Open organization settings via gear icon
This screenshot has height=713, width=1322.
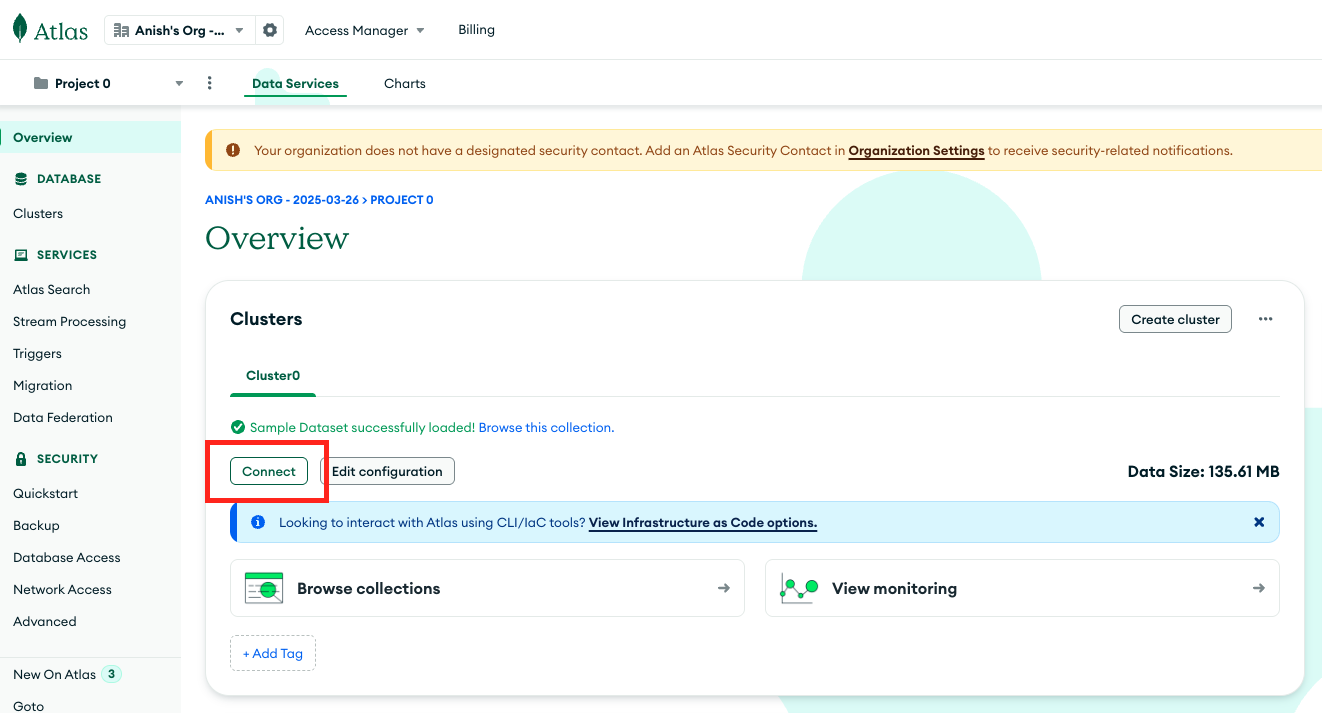(x=268, y=29)
